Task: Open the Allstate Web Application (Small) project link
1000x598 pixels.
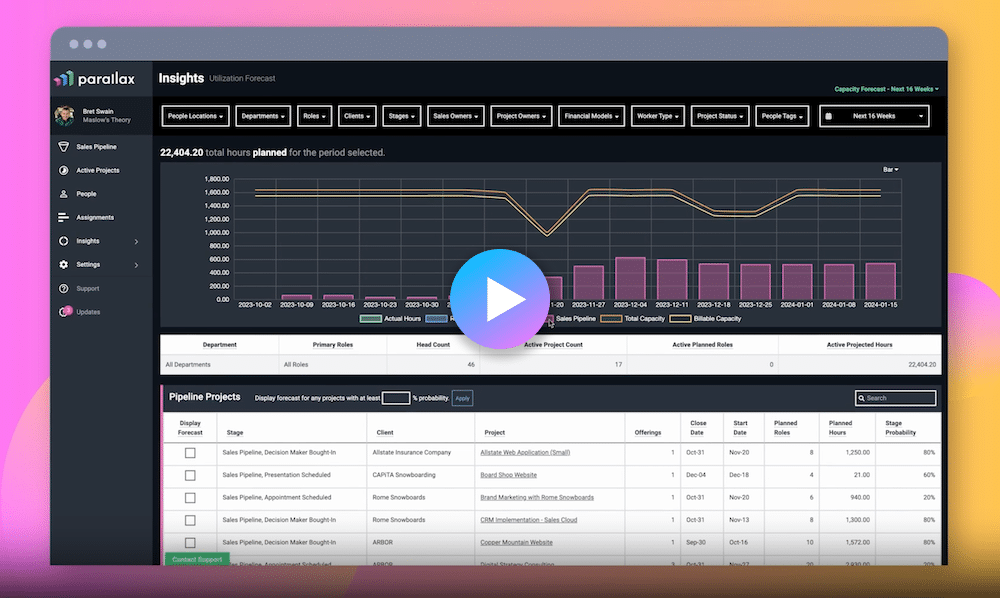Action: click(x=525, y=453)
